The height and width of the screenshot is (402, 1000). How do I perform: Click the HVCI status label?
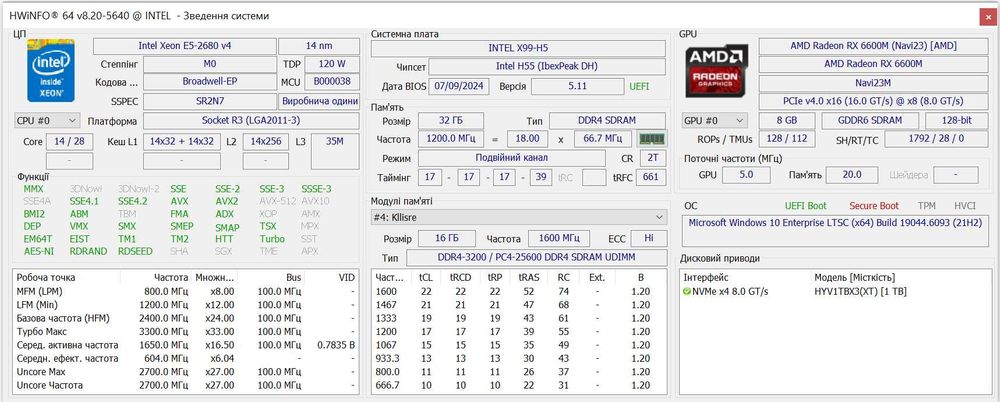point(965,206)
